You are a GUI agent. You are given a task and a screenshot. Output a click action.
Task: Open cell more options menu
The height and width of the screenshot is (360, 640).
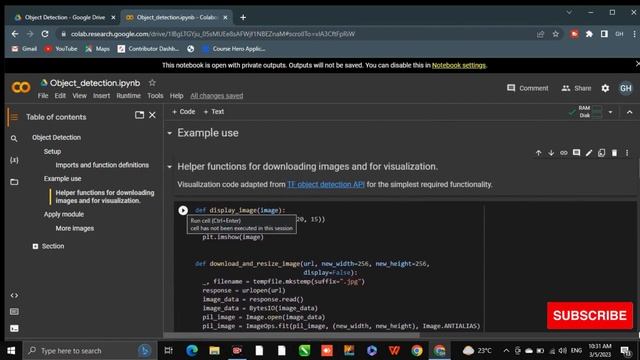click(627, 153)
